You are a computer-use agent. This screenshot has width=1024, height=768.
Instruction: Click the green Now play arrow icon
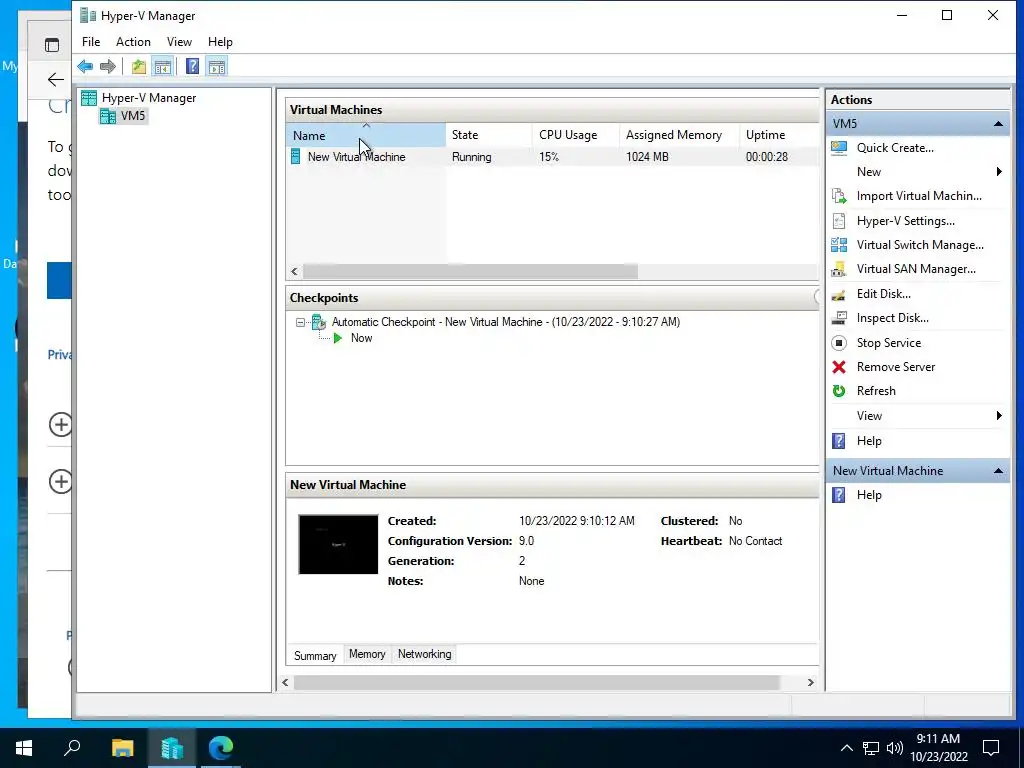pos(338,338)
